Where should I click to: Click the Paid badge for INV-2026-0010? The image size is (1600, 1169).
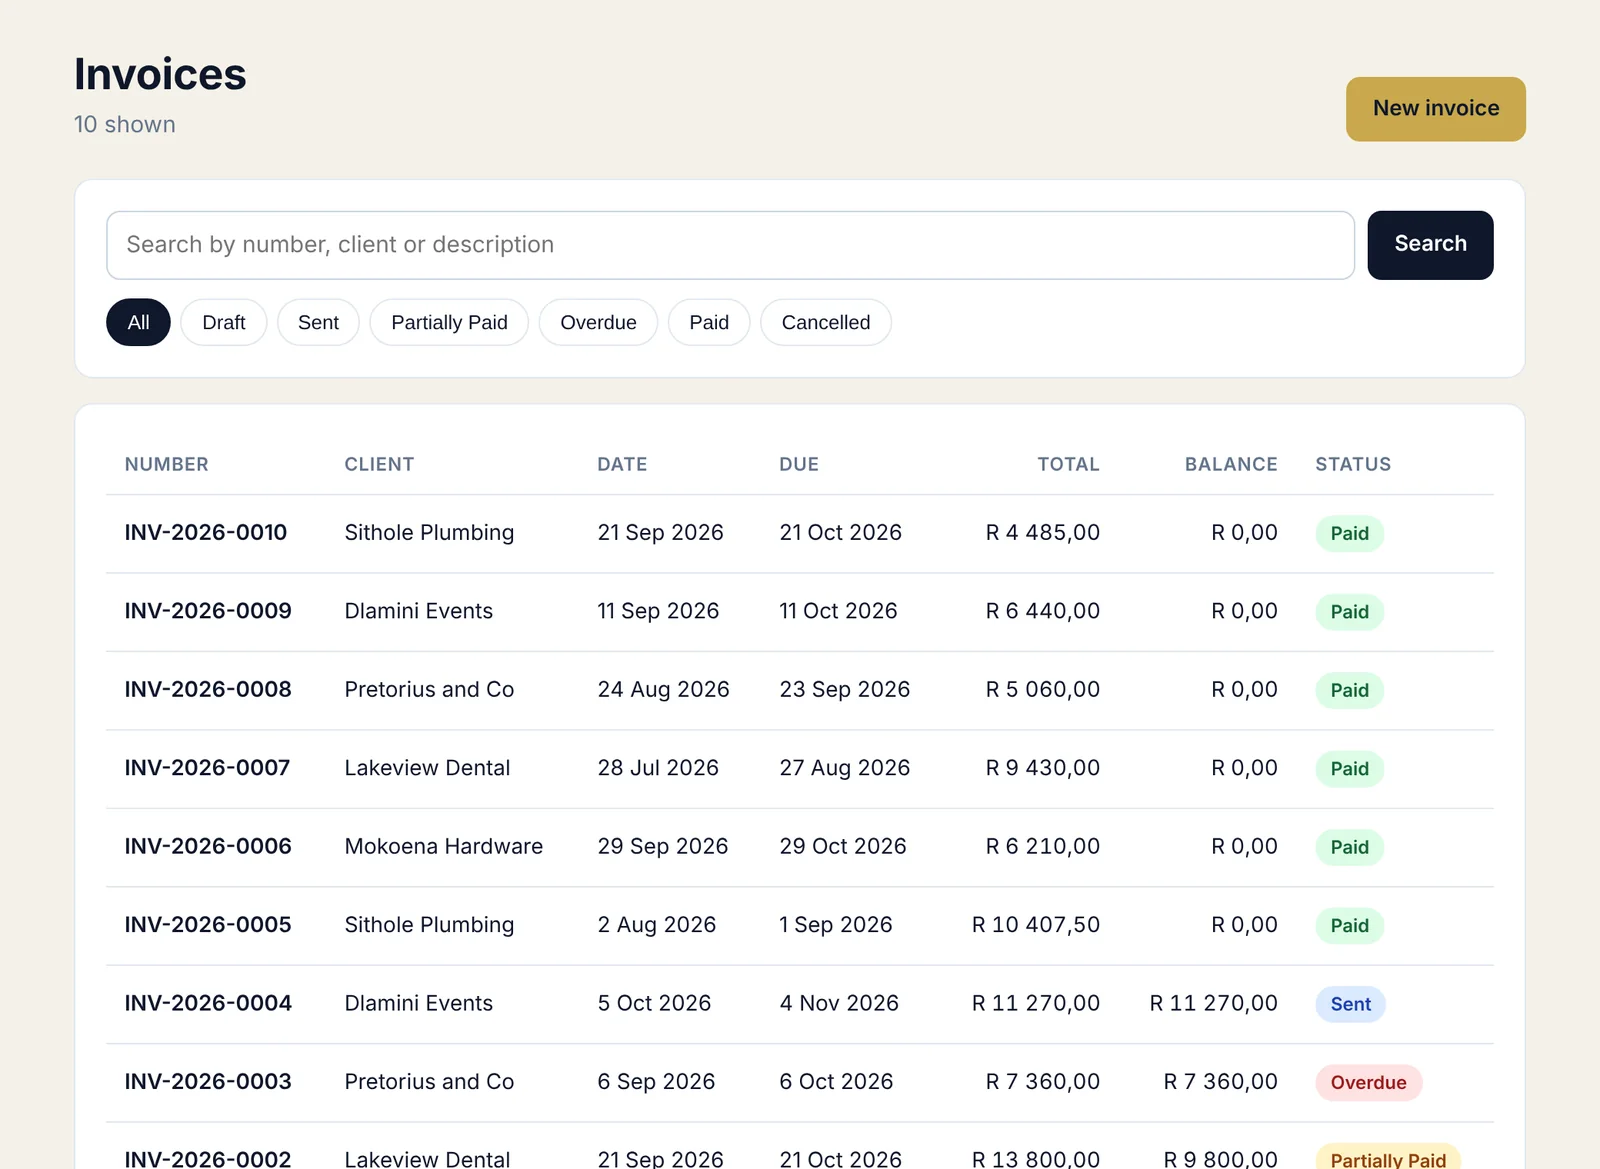coord(1349,534)
